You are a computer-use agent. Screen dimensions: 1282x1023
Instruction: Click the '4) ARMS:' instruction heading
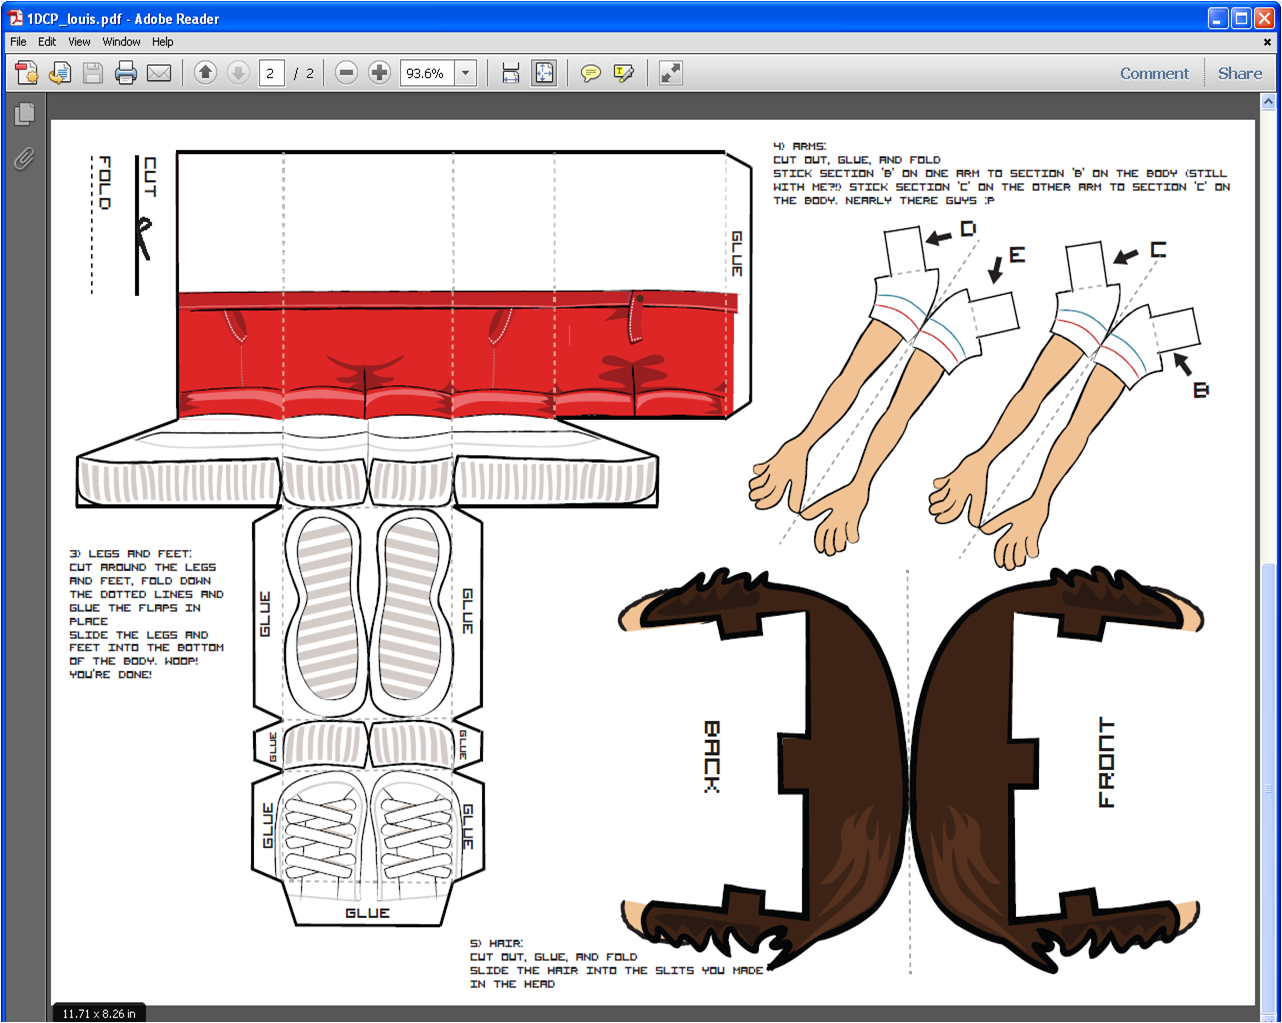(800, 146)
